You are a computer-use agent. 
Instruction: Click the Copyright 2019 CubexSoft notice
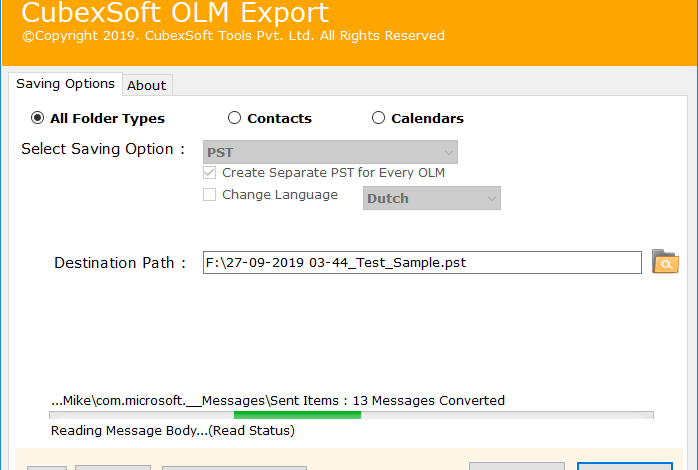233,36
